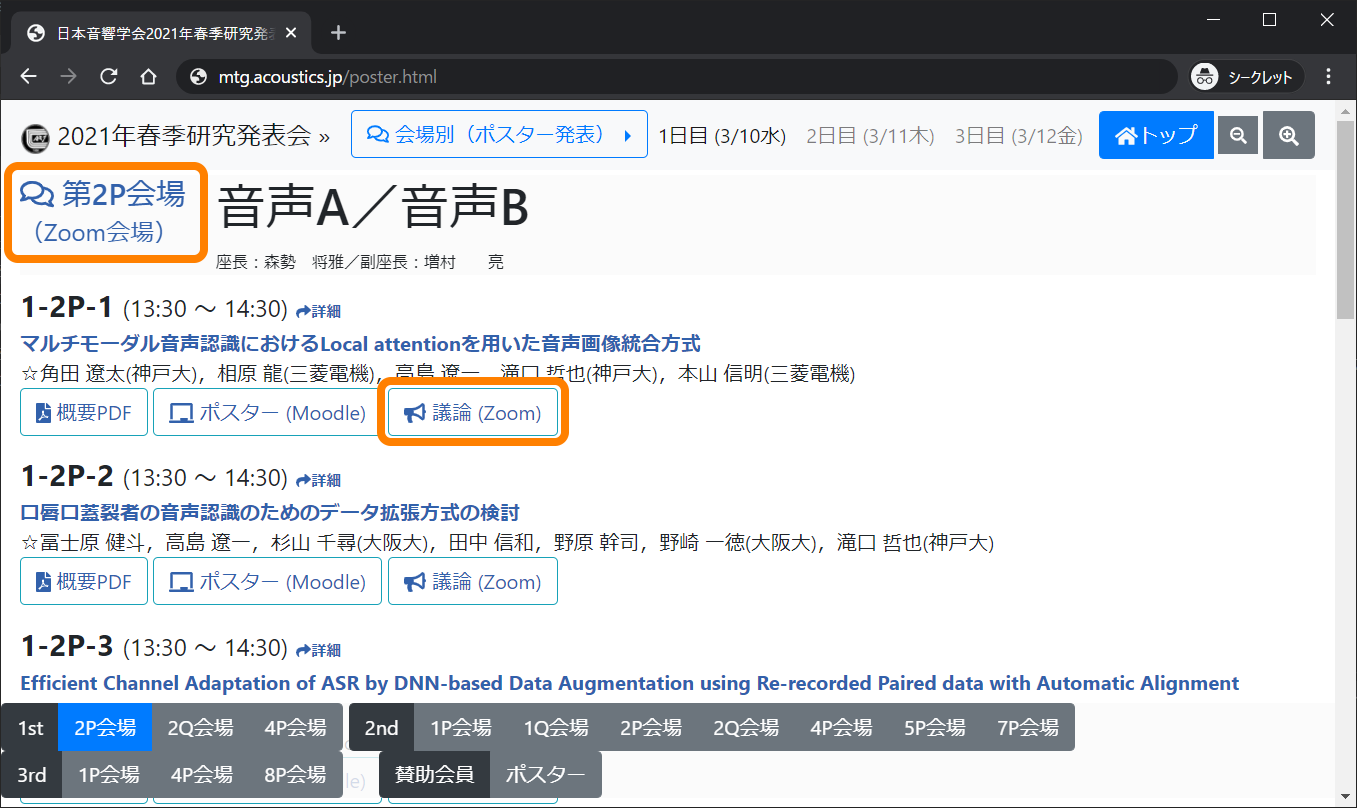Open the マルチモーダル音声認識 paper title link
This screenshot has width=1357, height=808.
360,344
